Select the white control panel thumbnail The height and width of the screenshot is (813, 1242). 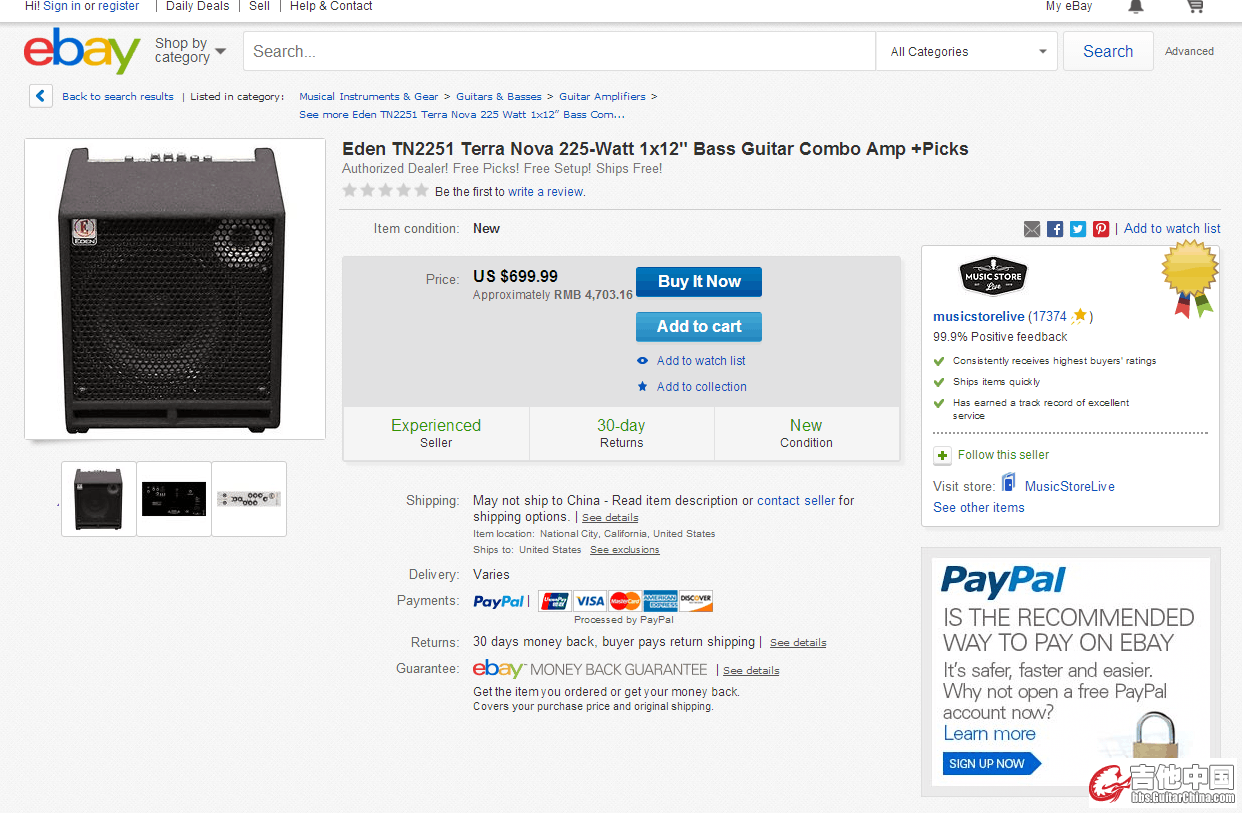pyautogui.click(x=249, y=498)
